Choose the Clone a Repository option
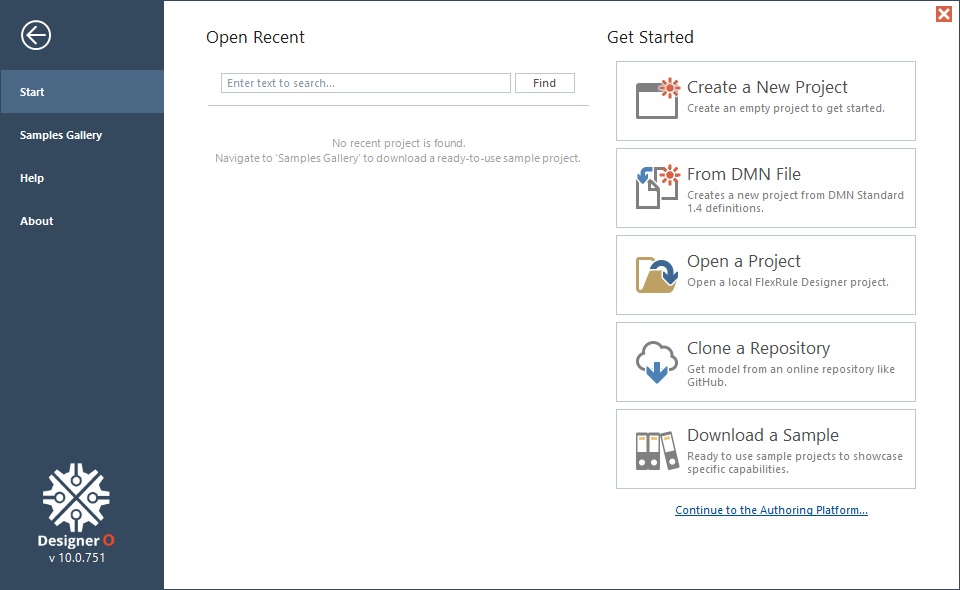The width and height of the screenshot is (960, 590). (766, 362)
